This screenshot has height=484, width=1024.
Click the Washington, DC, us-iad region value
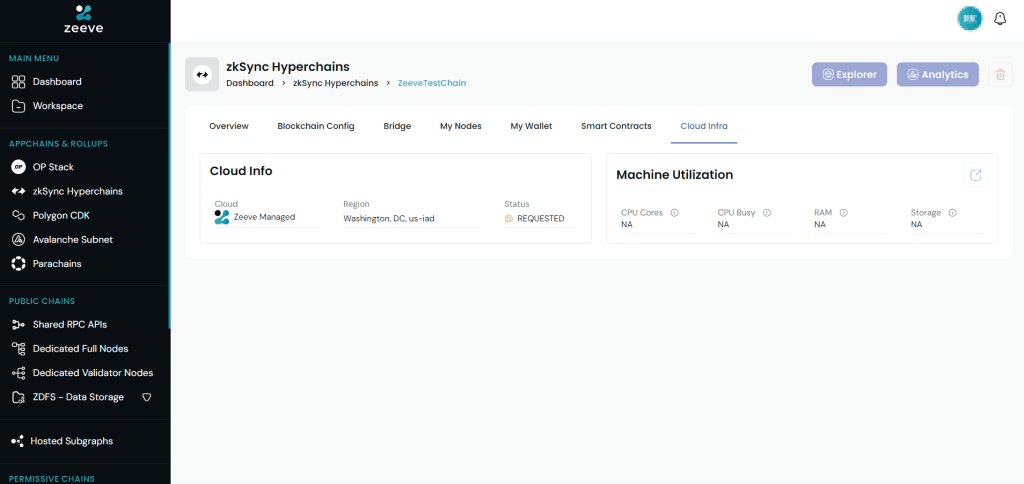pyautogui.click(x=389, y=219)
